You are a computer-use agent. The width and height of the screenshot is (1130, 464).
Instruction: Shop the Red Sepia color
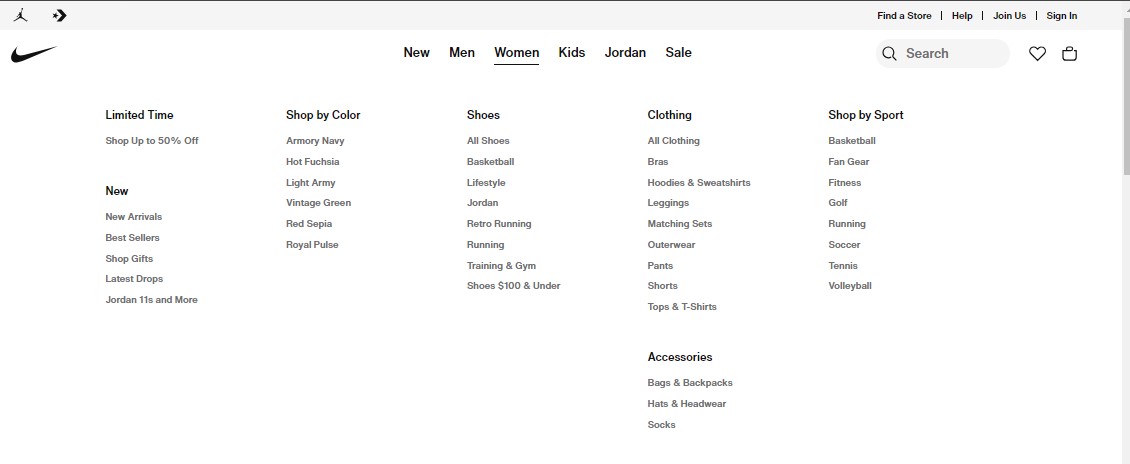coord(308,224)
